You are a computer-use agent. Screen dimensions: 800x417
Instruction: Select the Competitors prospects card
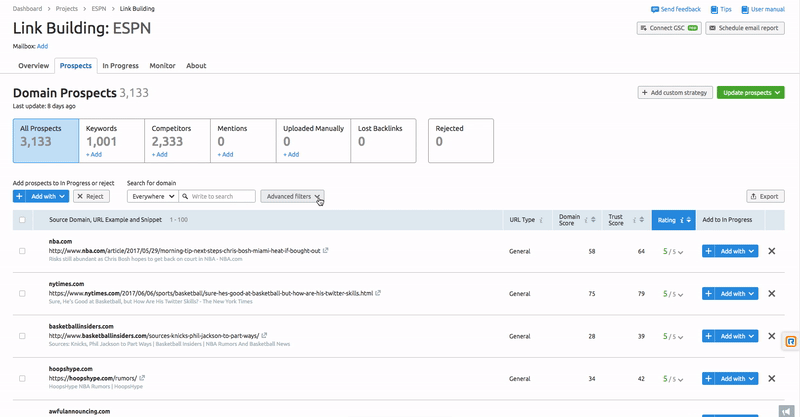click(x=178, y=141)
